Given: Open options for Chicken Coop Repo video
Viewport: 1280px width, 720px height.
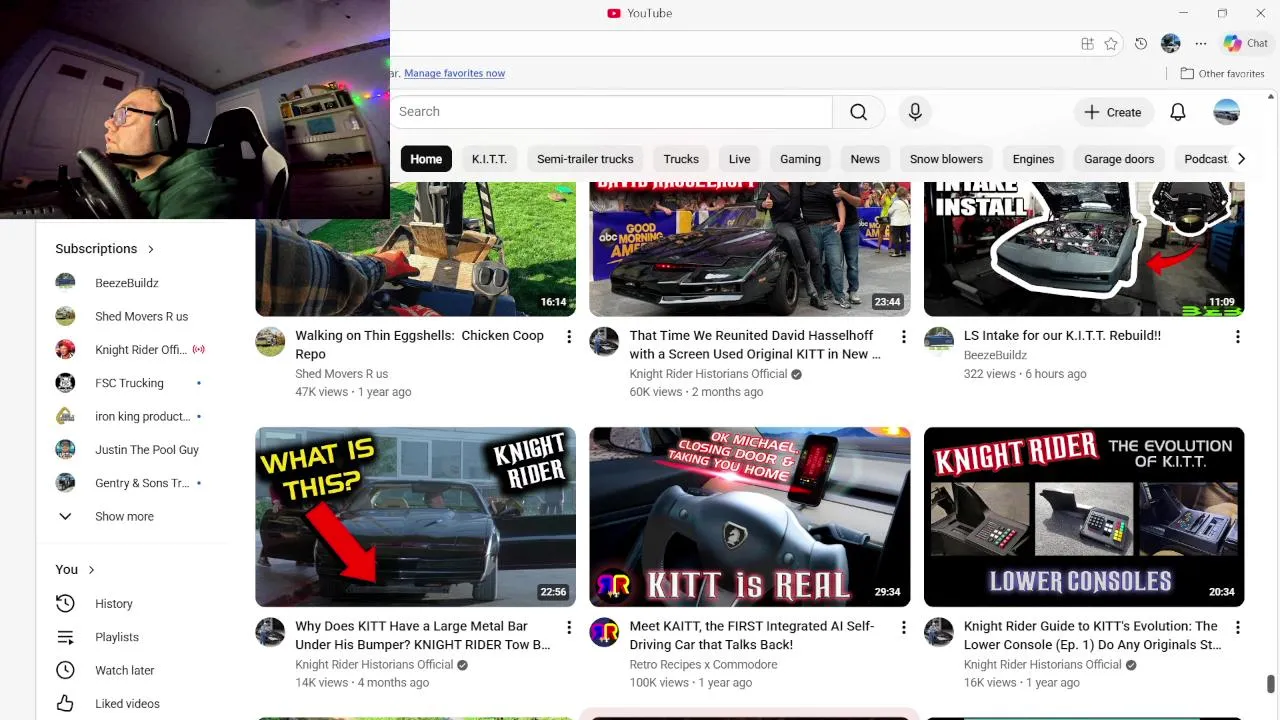Looking at the screenshot, I should click(x=569, y=337).
